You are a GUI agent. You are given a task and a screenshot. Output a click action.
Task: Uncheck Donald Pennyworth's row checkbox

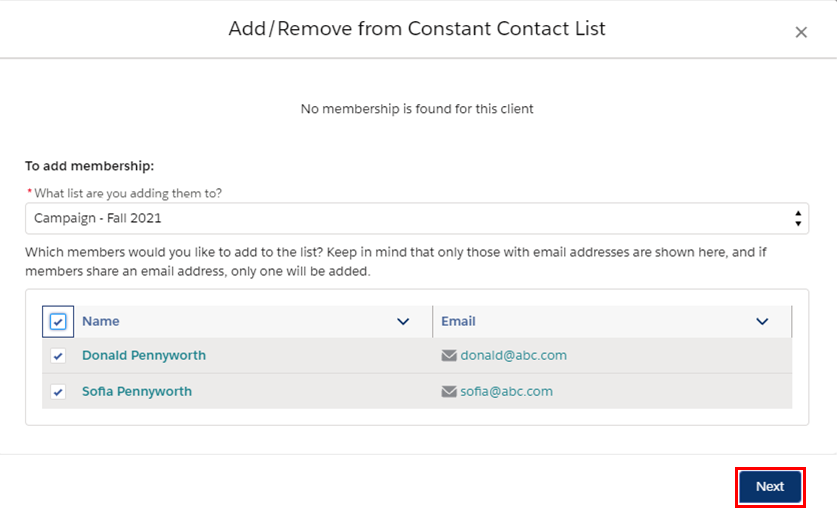point(58,356)
